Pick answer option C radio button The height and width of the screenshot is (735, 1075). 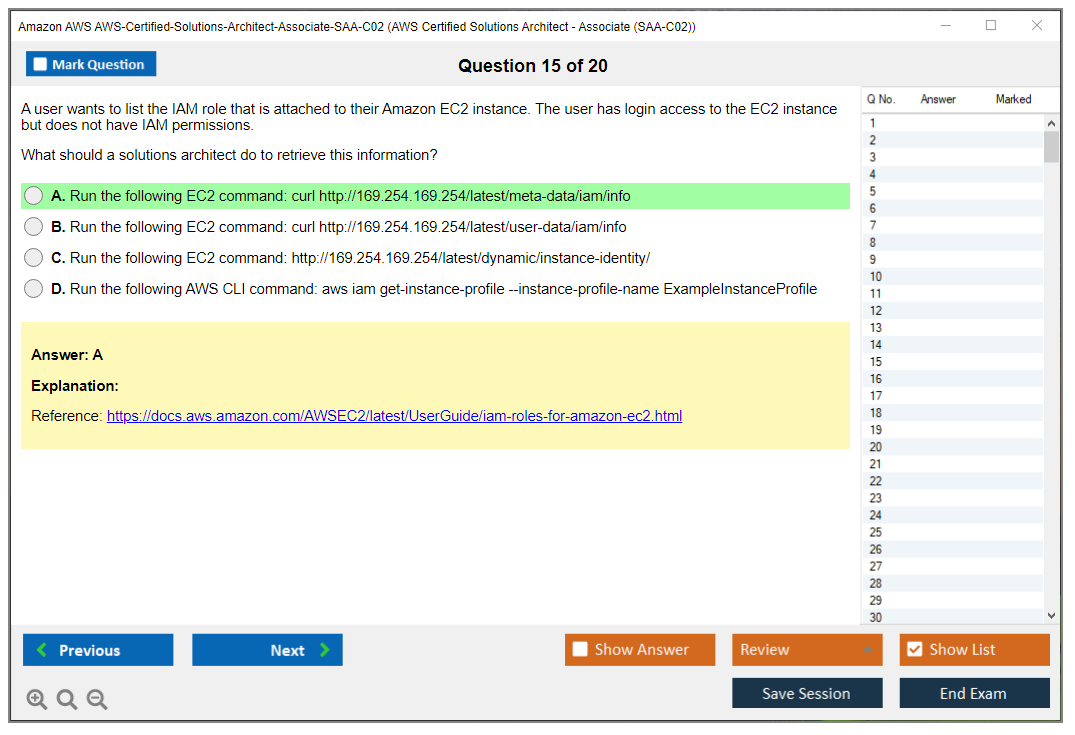(x=34, y=258)
